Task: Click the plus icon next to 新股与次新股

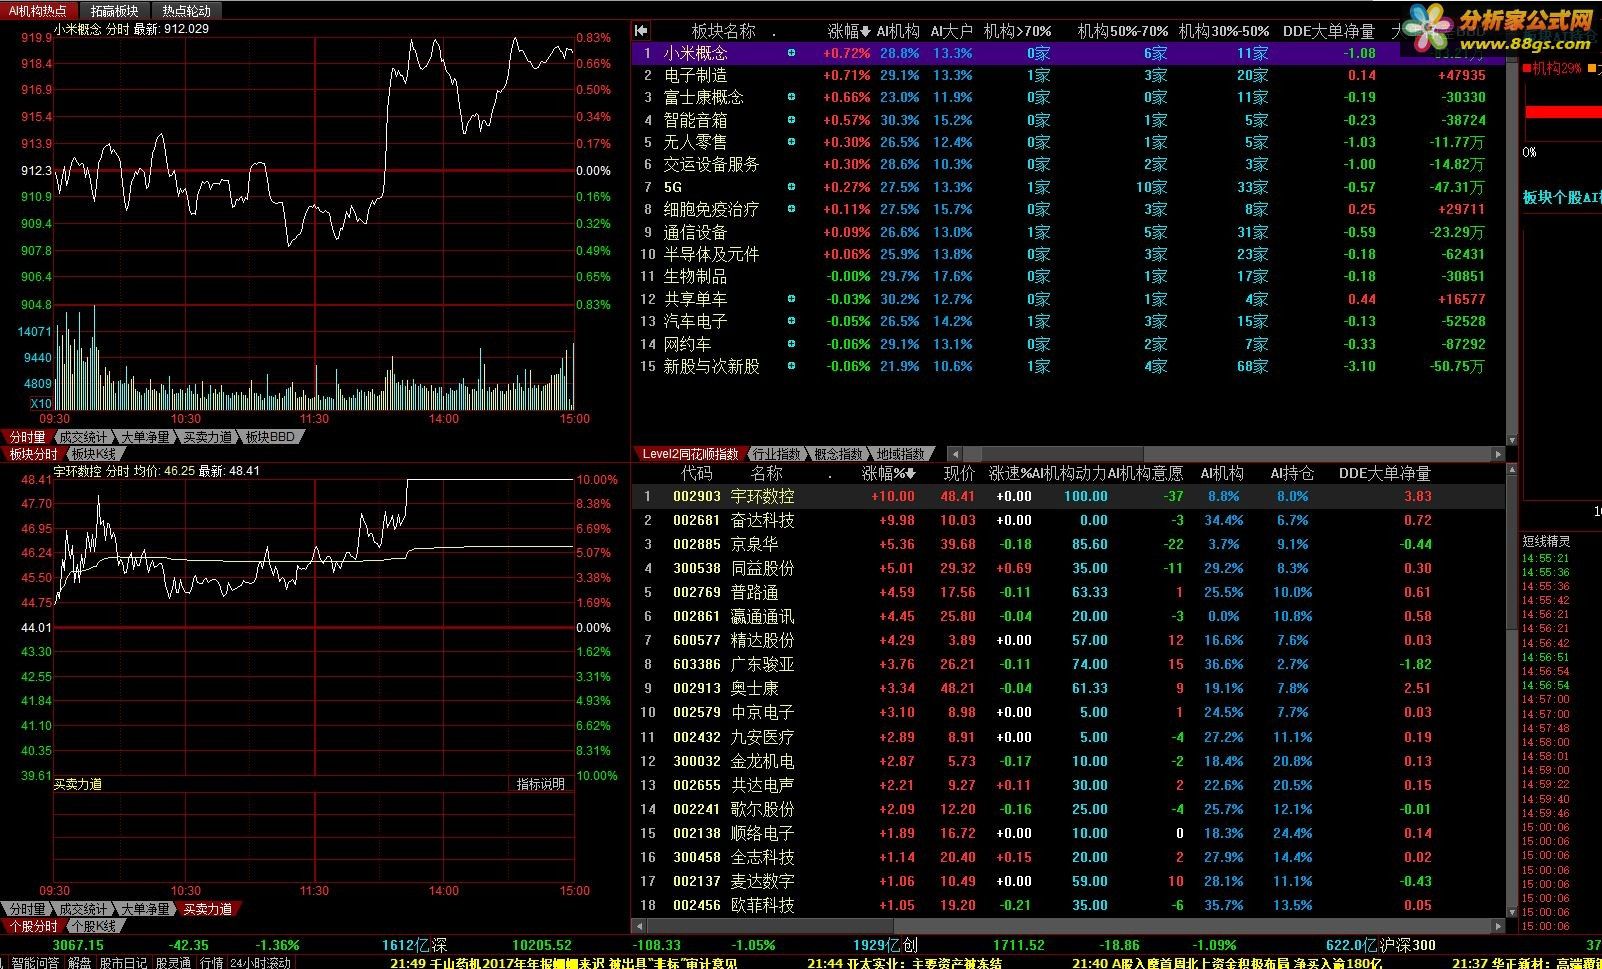Action: [x=792, y=366]
